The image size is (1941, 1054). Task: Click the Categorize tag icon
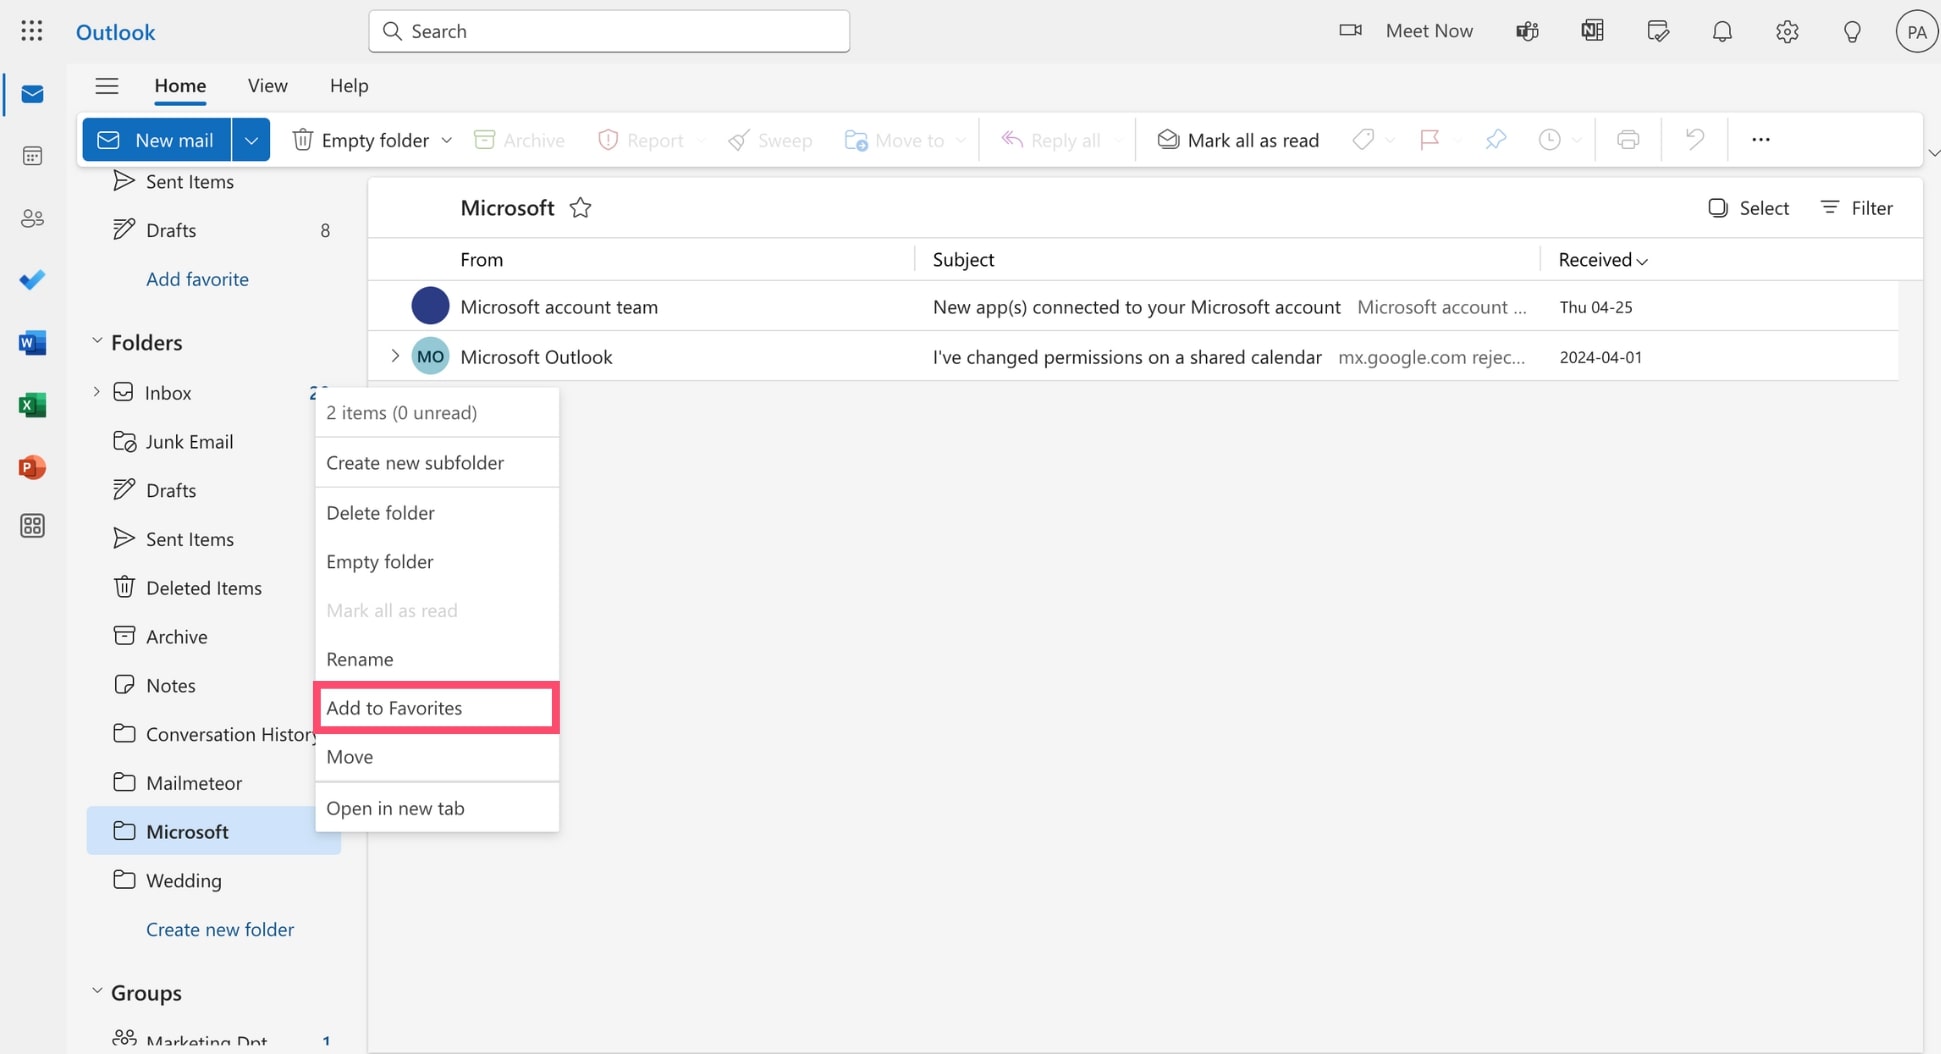click(x=1363, y=140)
